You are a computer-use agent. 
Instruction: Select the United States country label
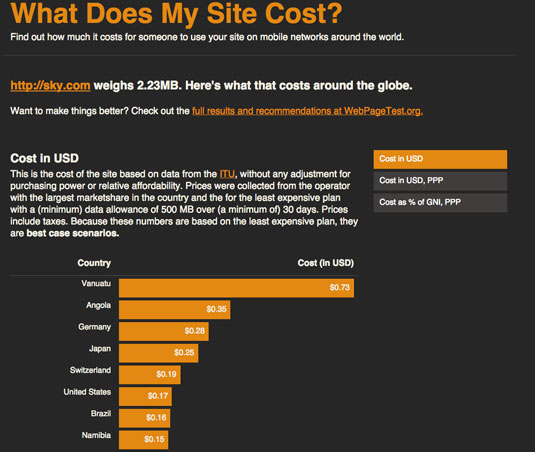coord(87,392)
